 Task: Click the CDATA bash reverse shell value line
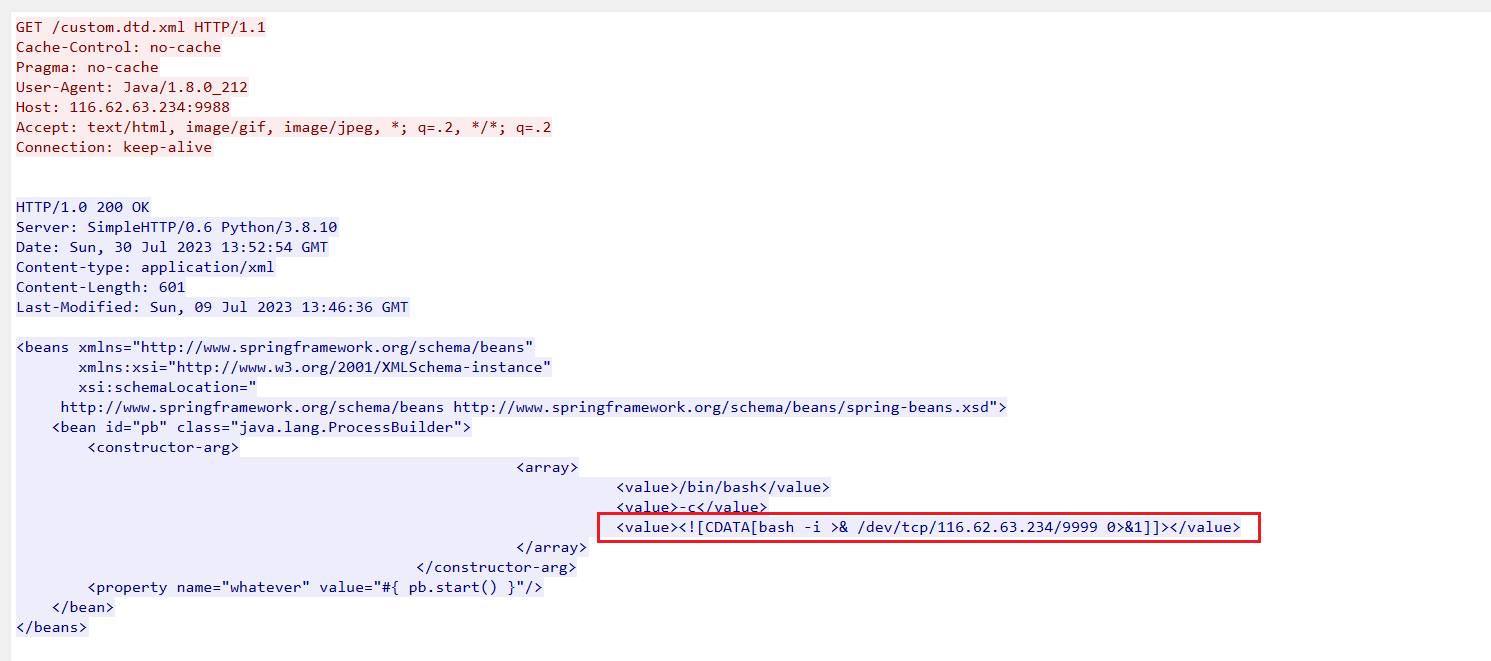928,527
